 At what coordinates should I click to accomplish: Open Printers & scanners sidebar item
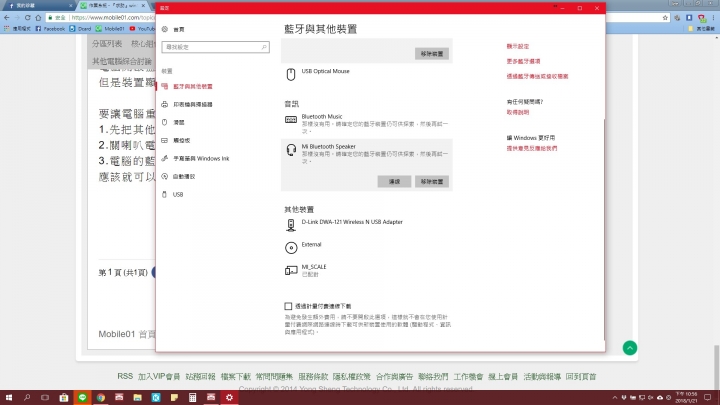(193, 104)
